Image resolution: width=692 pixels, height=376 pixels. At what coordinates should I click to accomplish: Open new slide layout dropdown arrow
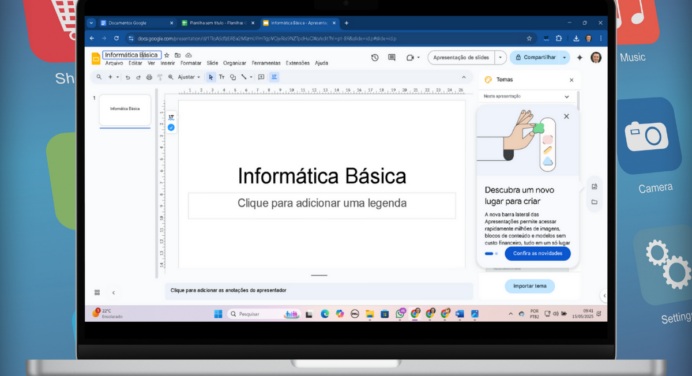pos(117,77)
